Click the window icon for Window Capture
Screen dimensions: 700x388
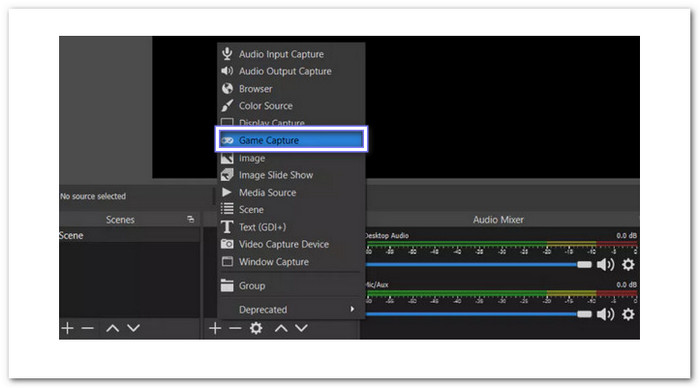click(227, 261)
